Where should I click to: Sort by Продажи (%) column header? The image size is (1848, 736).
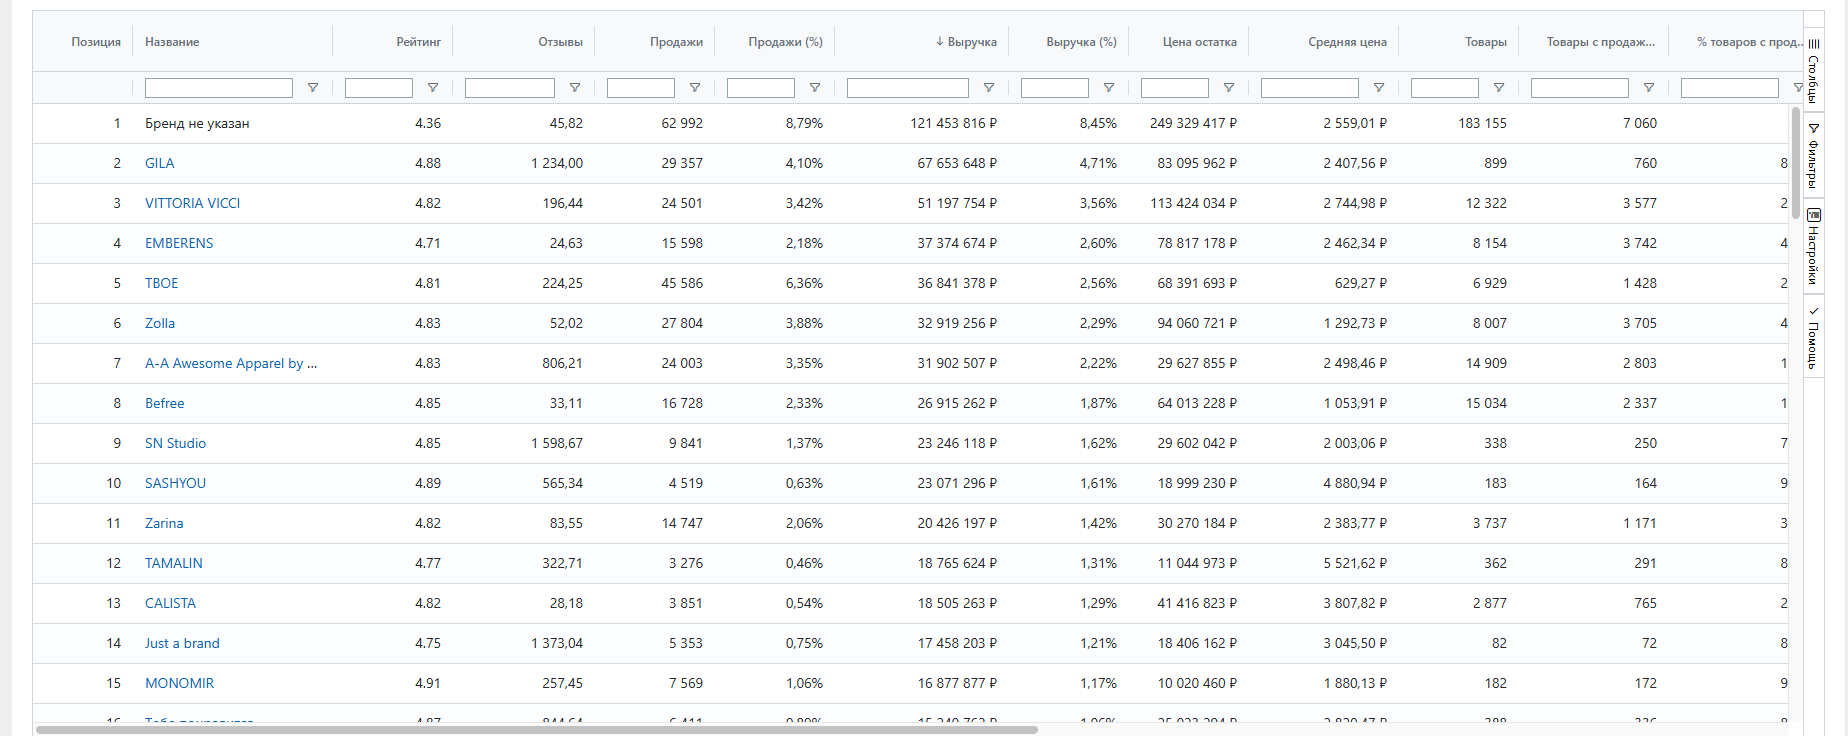(785, 42)
